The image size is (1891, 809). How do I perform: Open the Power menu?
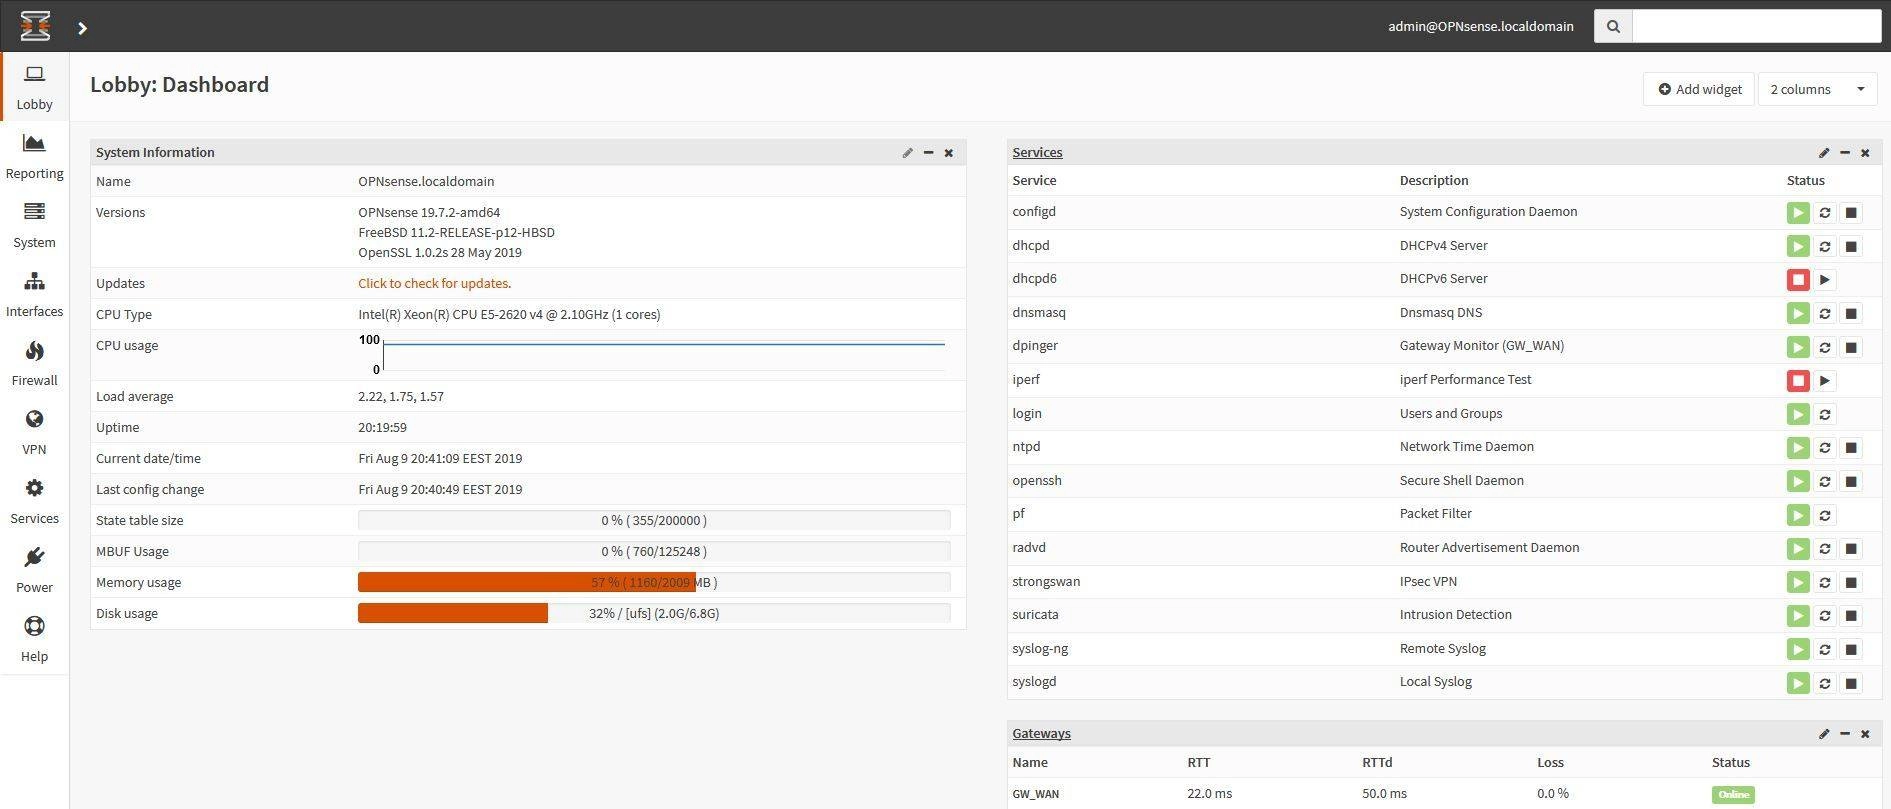tap(34, 571)
